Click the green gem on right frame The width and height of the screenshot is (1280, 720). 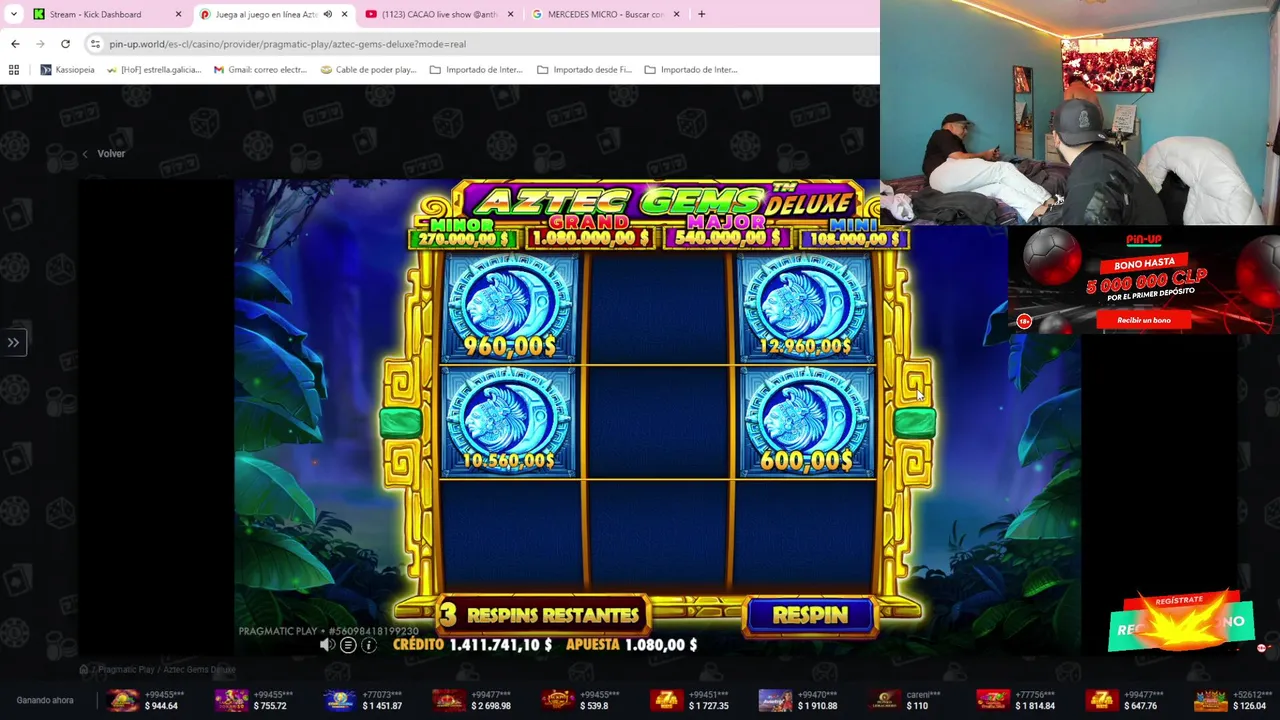(915, 422)
